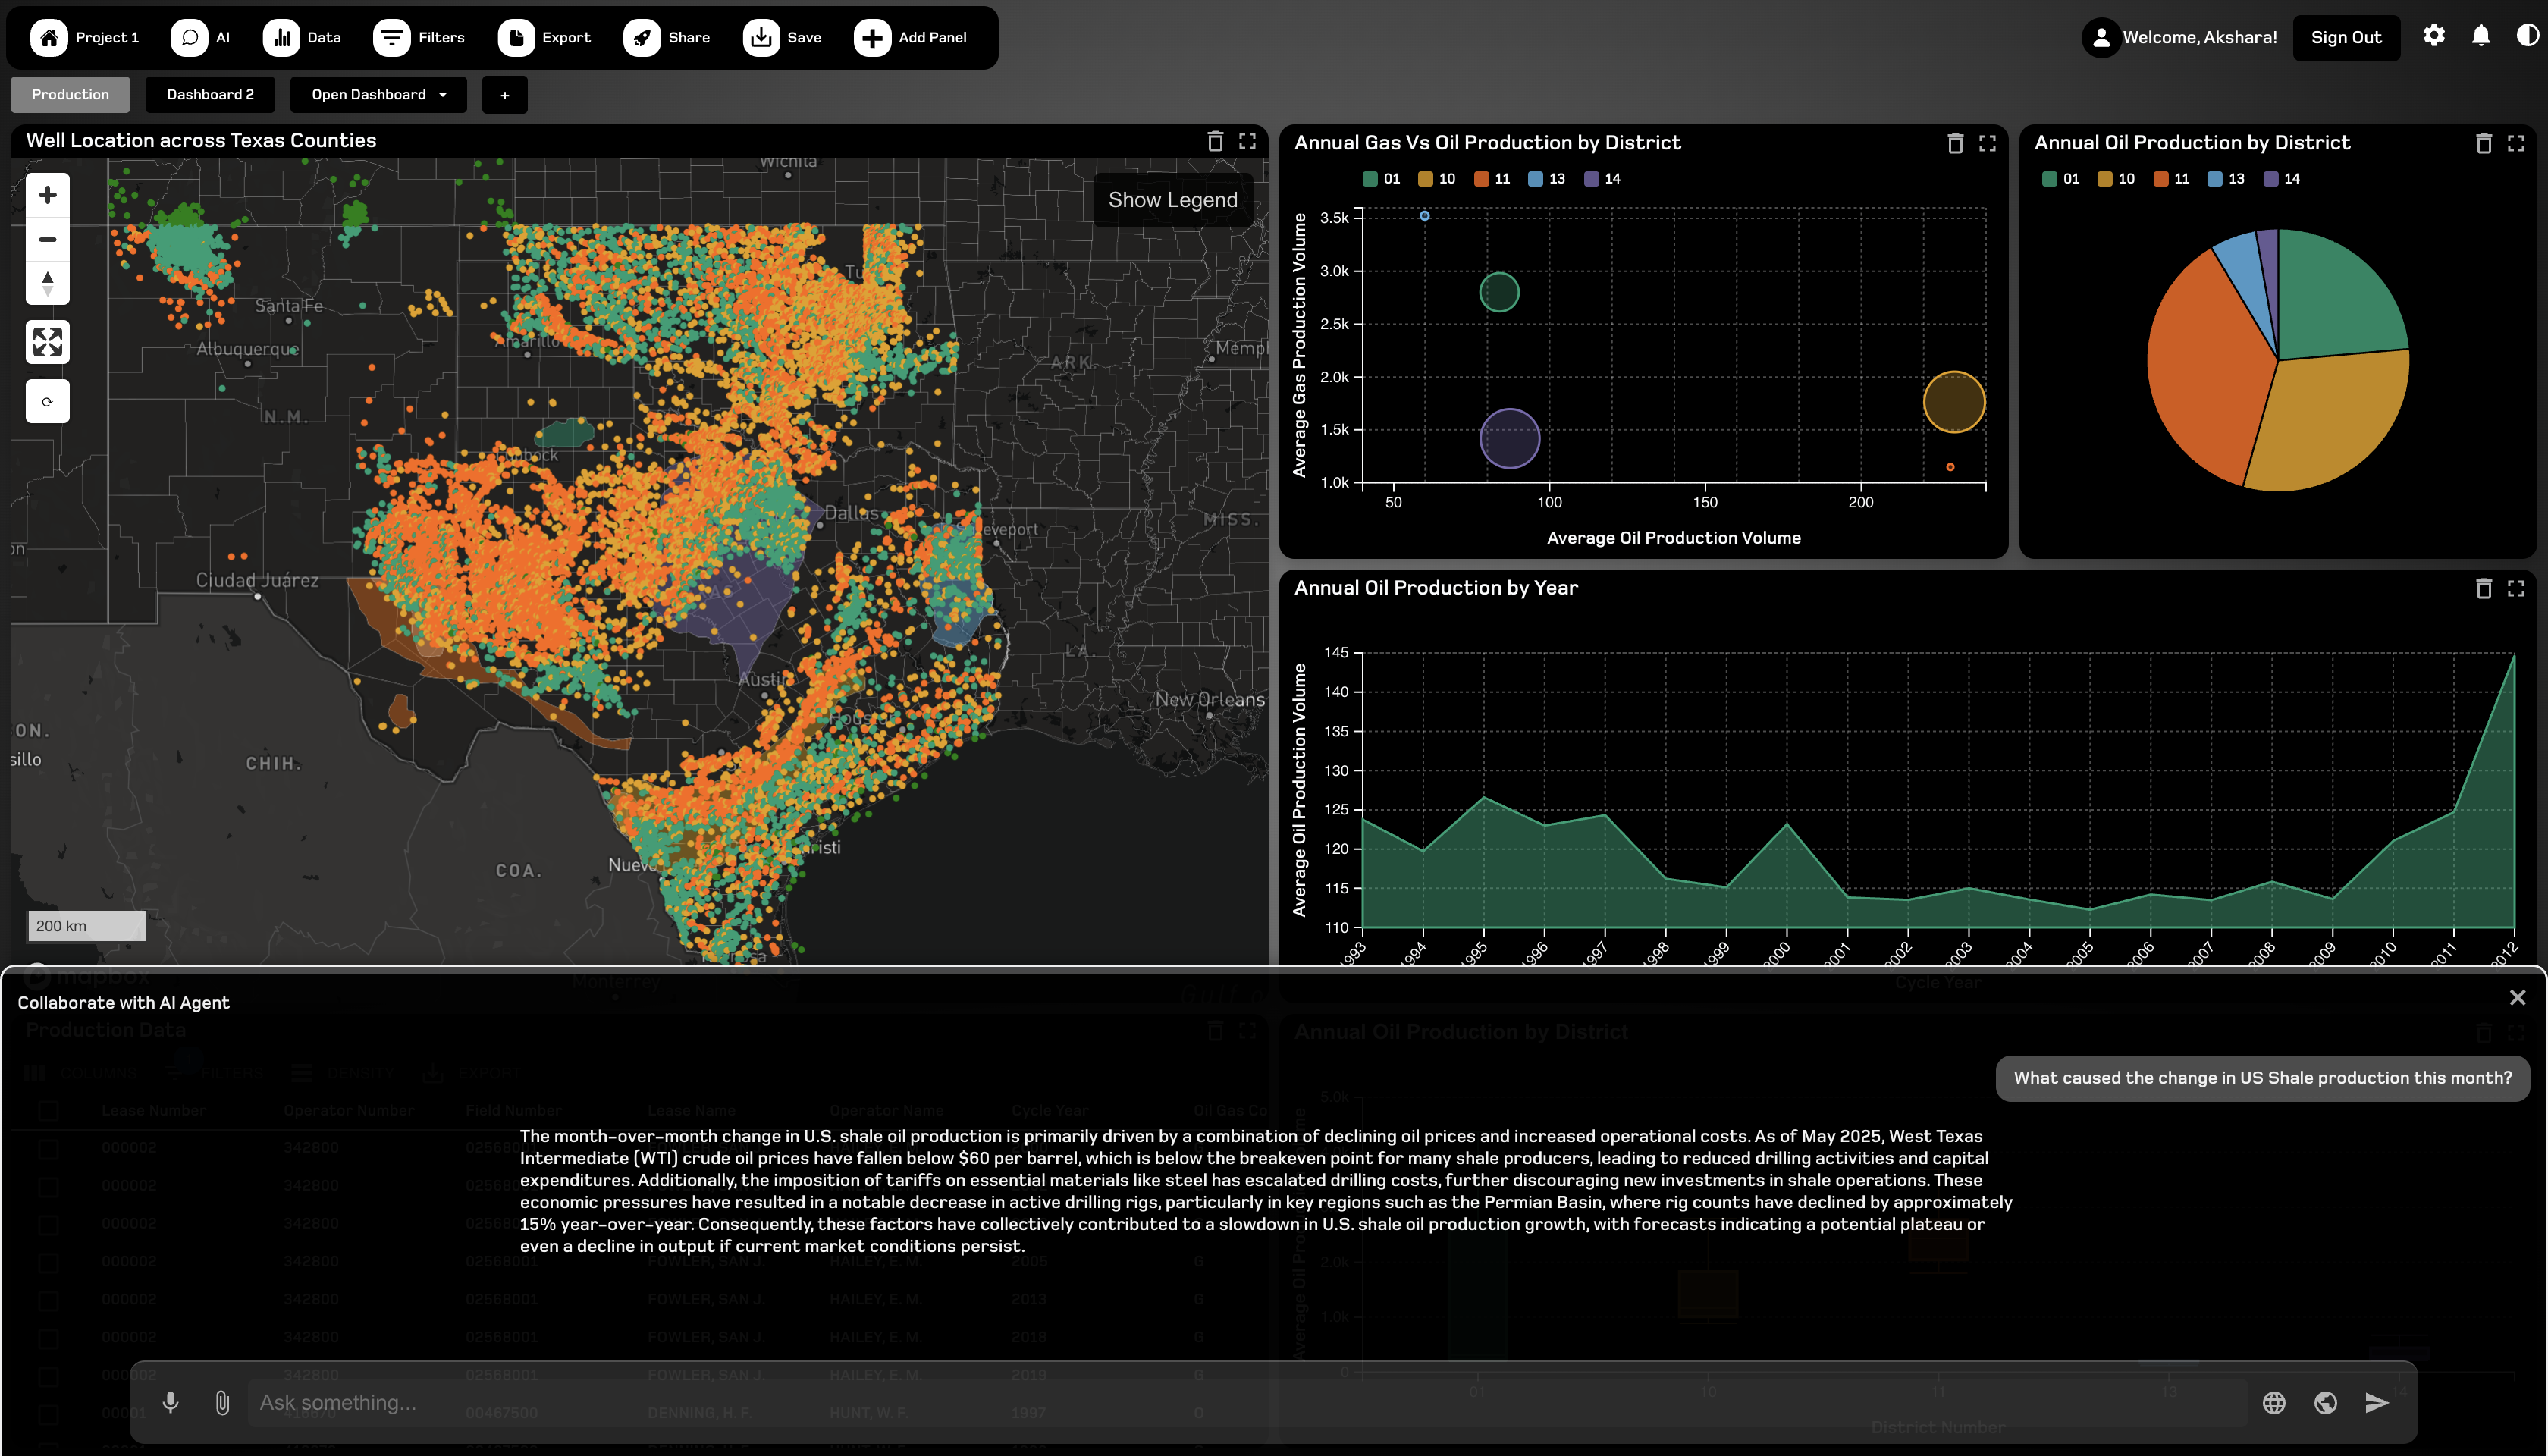The image size is (2548, 1456).
Task: Select the Production tab
Action: (x=70, y=95)
